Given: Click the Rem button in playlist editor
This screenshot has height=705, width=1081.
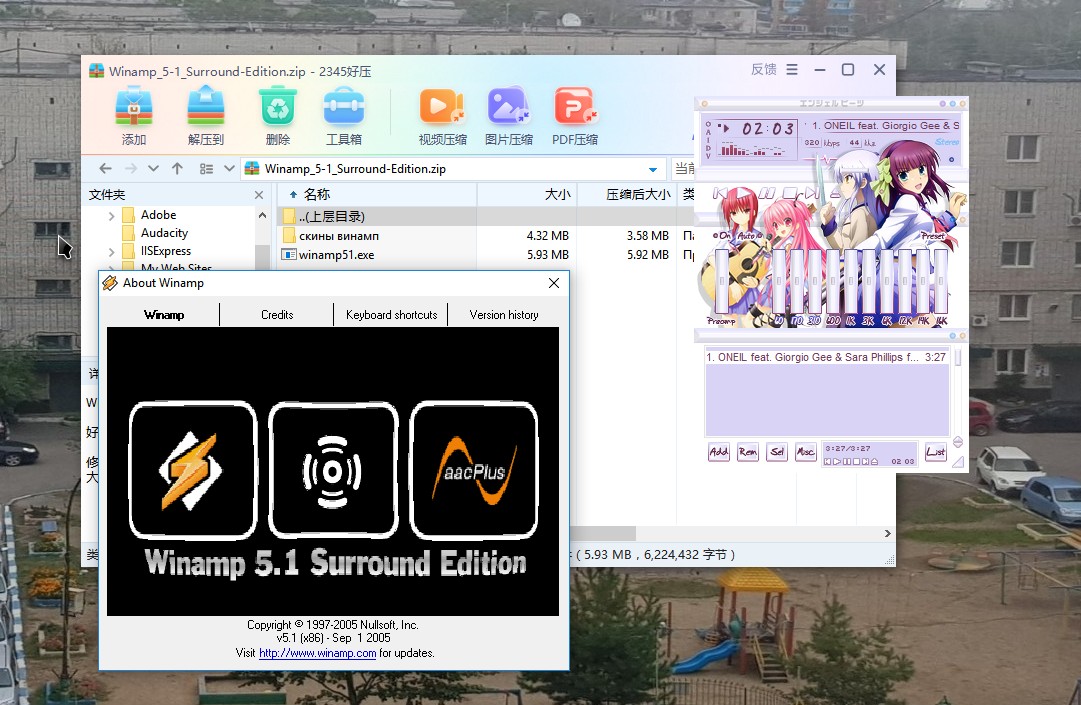Looking at the screenshot, I should point(748,452).
